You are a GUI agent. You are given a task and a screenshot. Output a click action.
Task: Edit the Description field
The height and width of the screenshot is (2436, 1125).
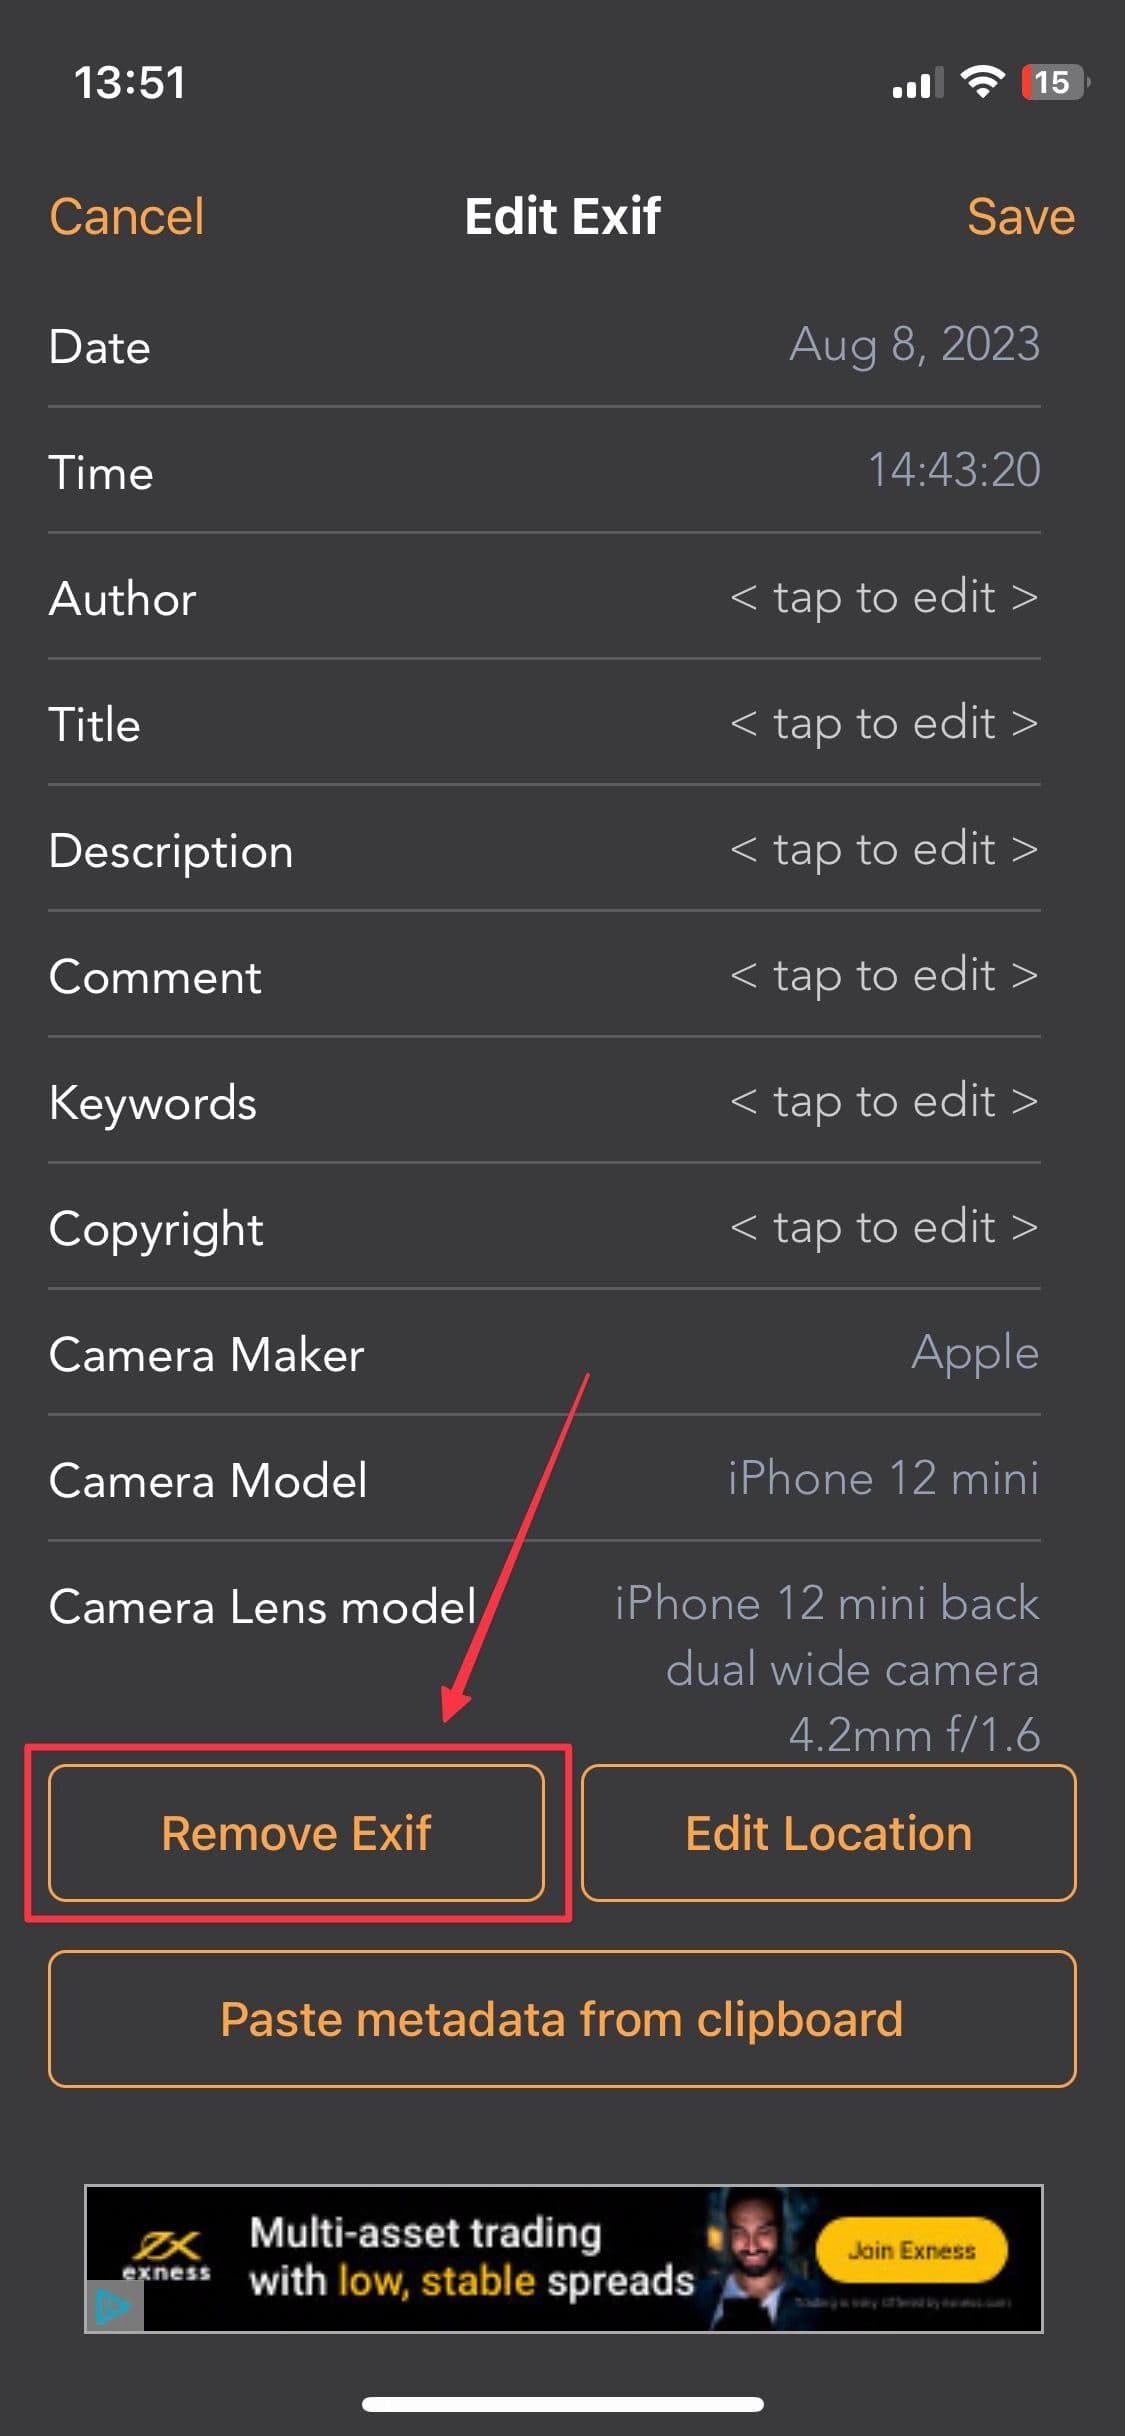point(884,850)
